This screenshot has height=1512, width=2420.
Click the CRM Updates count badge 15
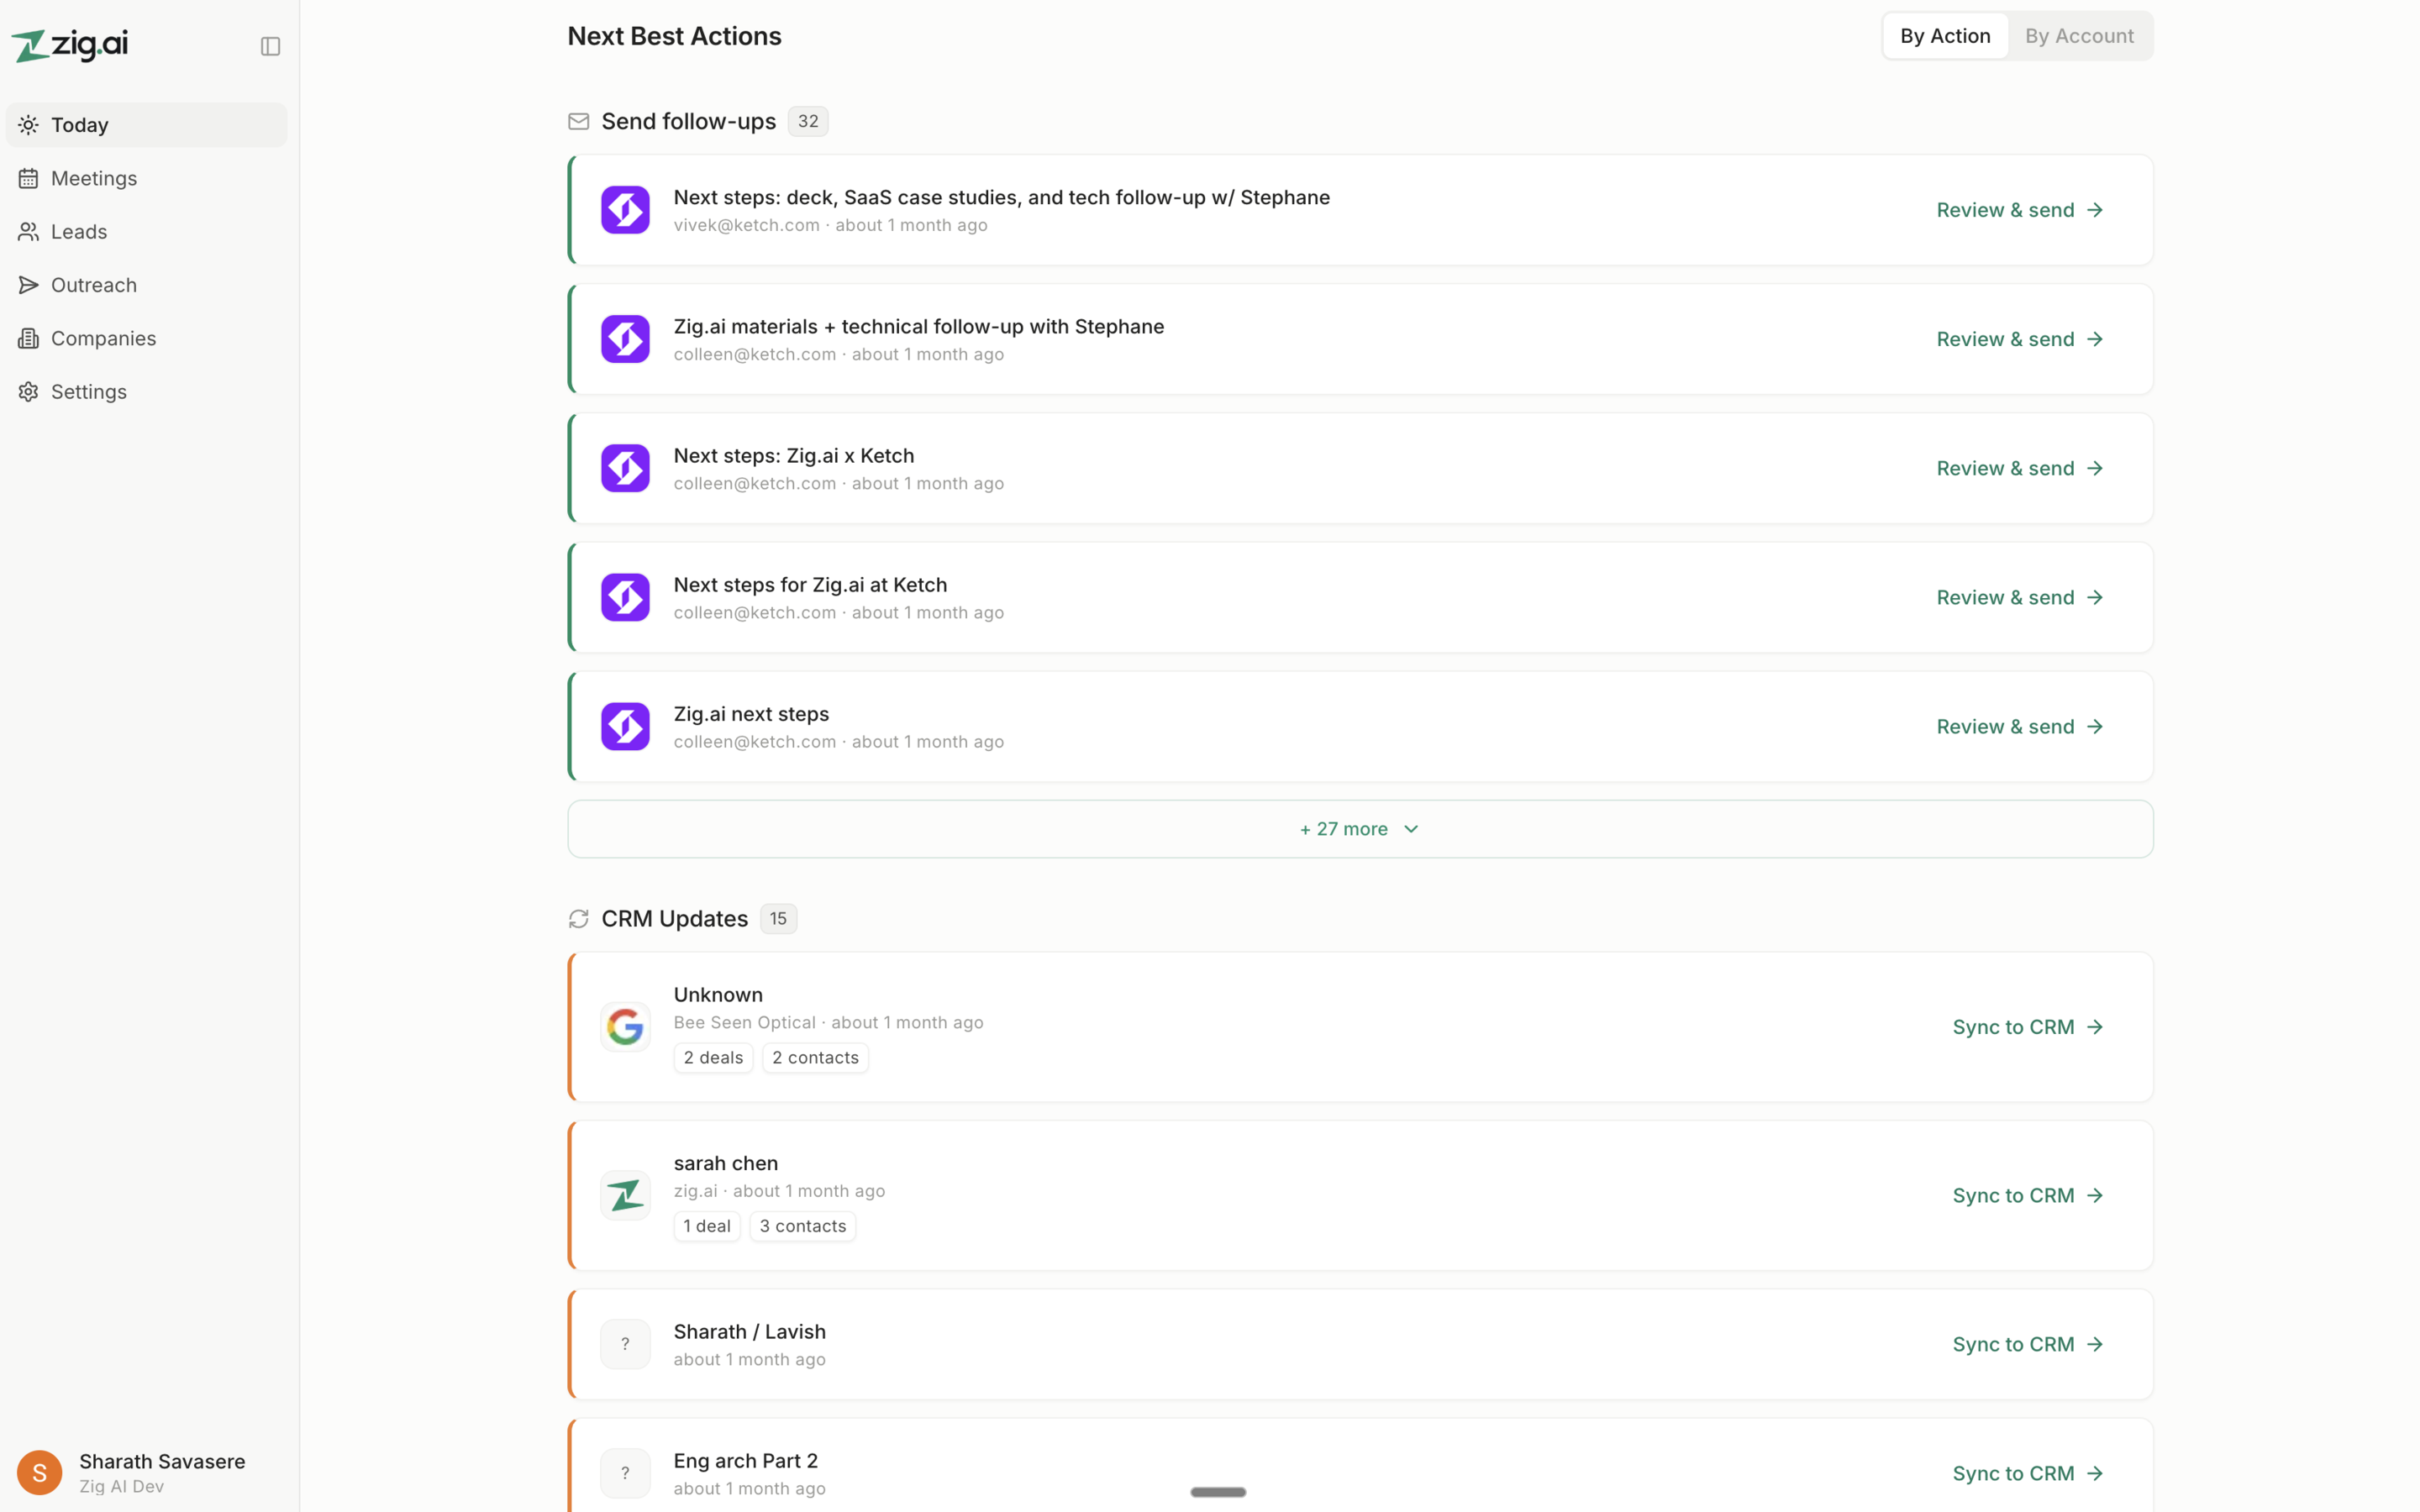coord(778,919)
